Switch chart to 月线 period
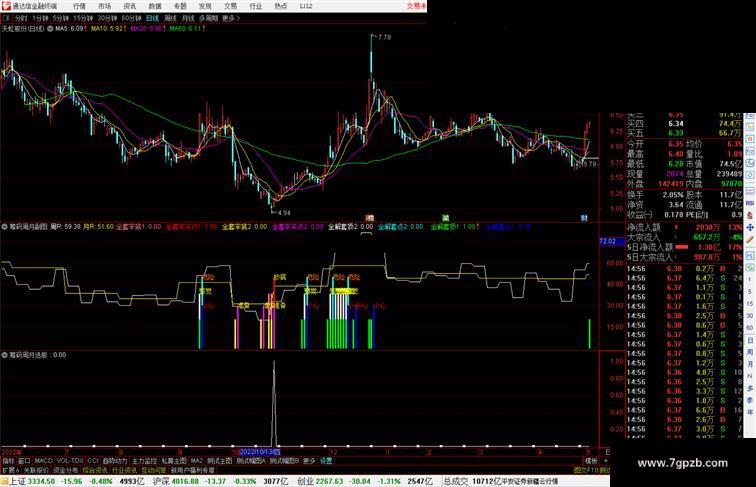The image size is (756, 487). 188,18
